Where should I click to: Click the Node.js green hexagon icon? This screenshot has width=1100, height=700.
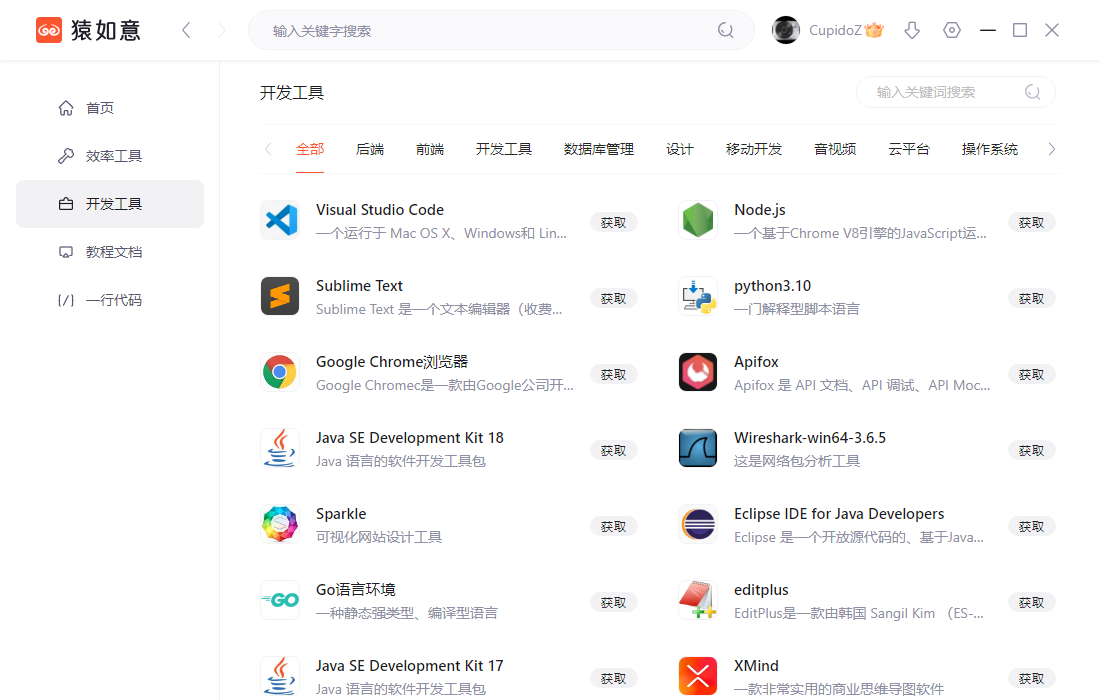point(698,220)
